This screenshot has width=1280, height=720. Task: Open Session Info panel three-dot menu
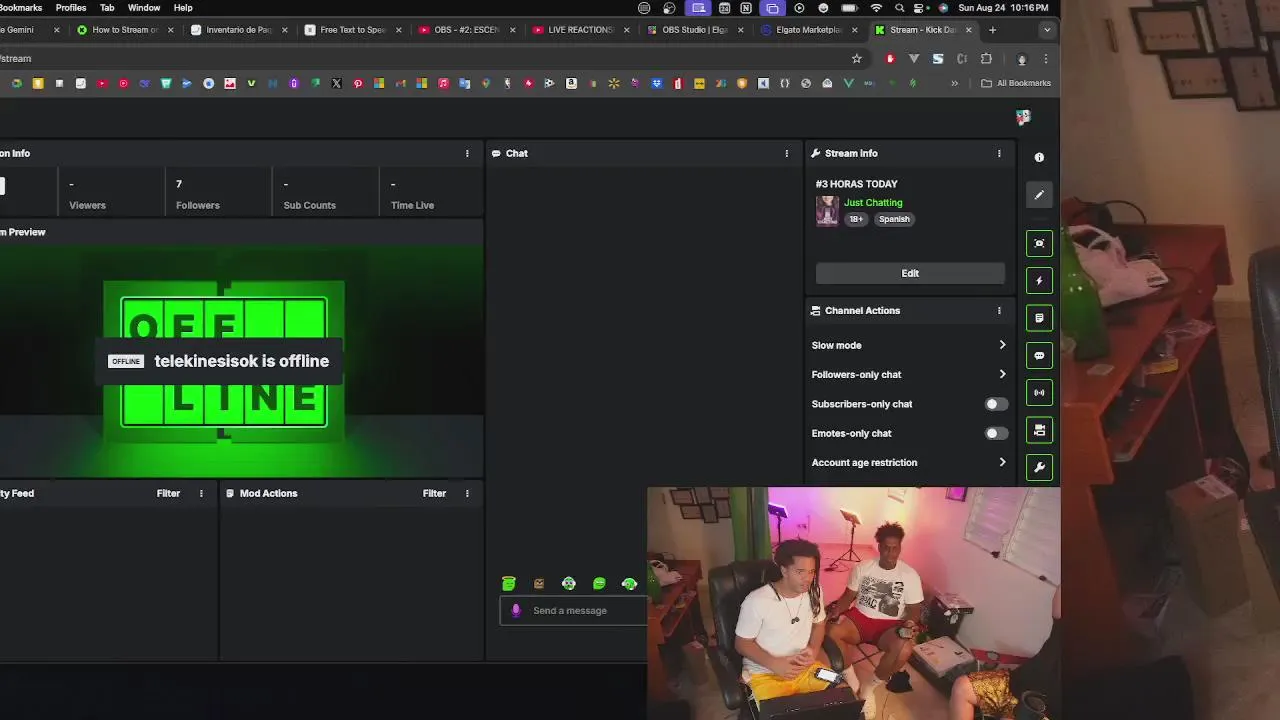467,153
